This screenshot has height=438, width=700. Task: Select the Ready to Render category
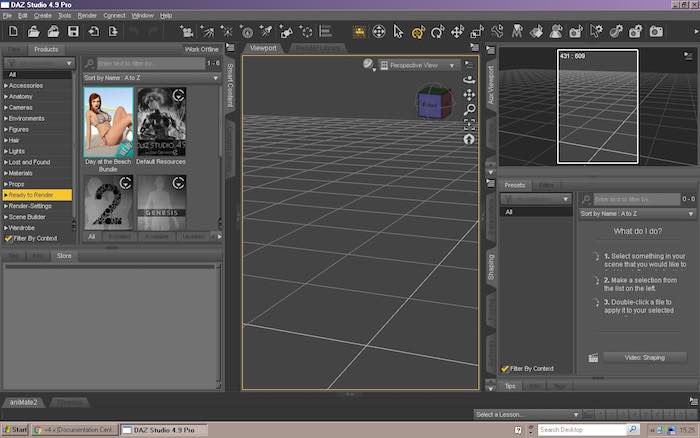click(x=38, y=195)
